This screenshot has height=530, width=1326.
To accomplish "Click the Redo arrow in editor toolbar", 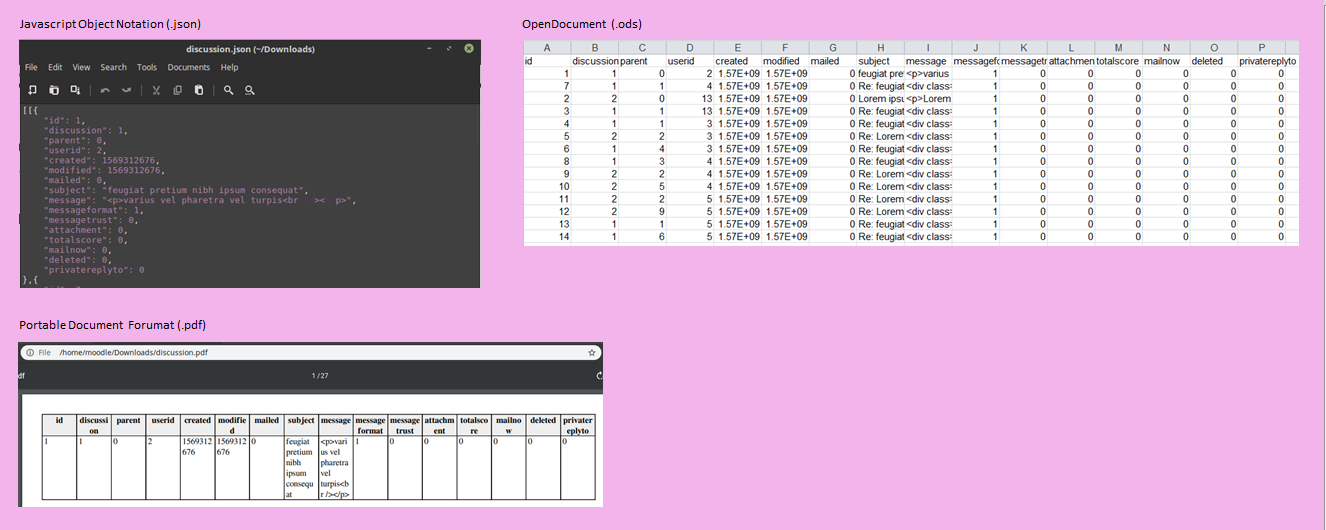I will [127, 90].
